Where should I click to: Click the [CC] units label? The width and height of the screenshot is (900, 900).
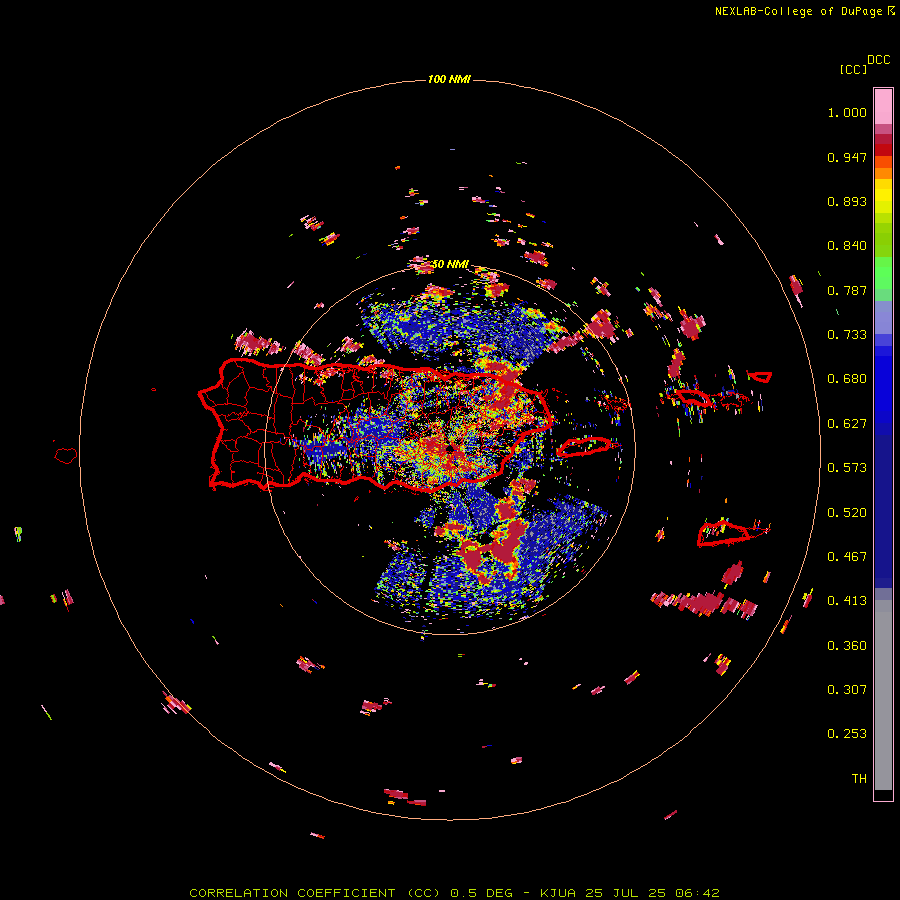tap(853, 69)
